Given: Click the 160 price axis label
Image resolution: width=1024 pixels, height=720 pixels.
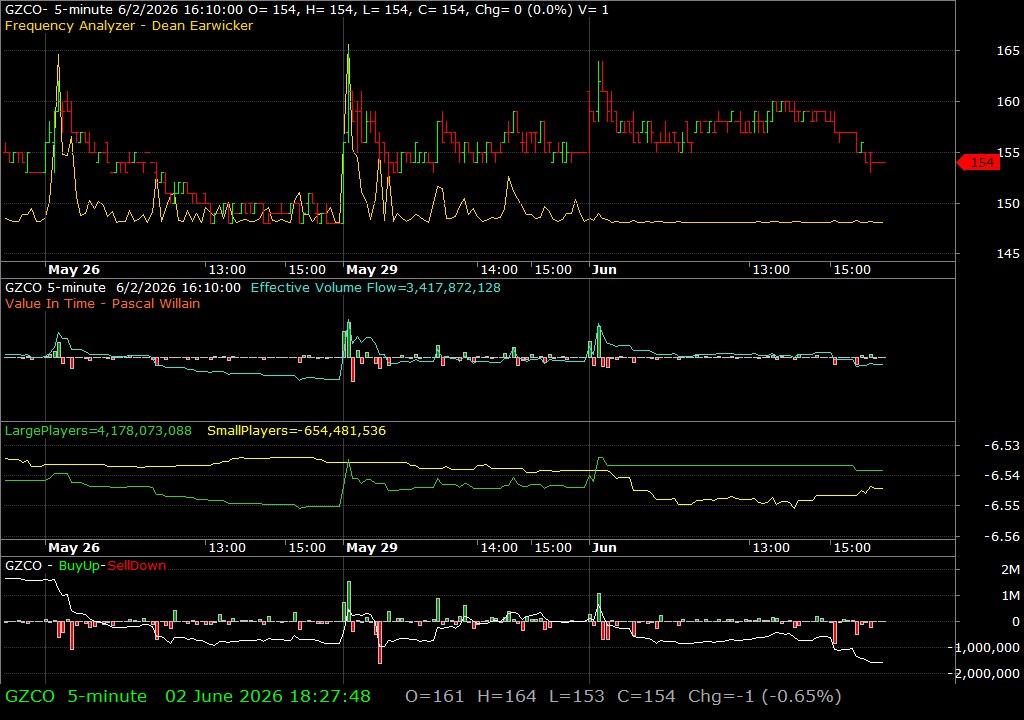Looking at the screenshot, I should 1008,102.
